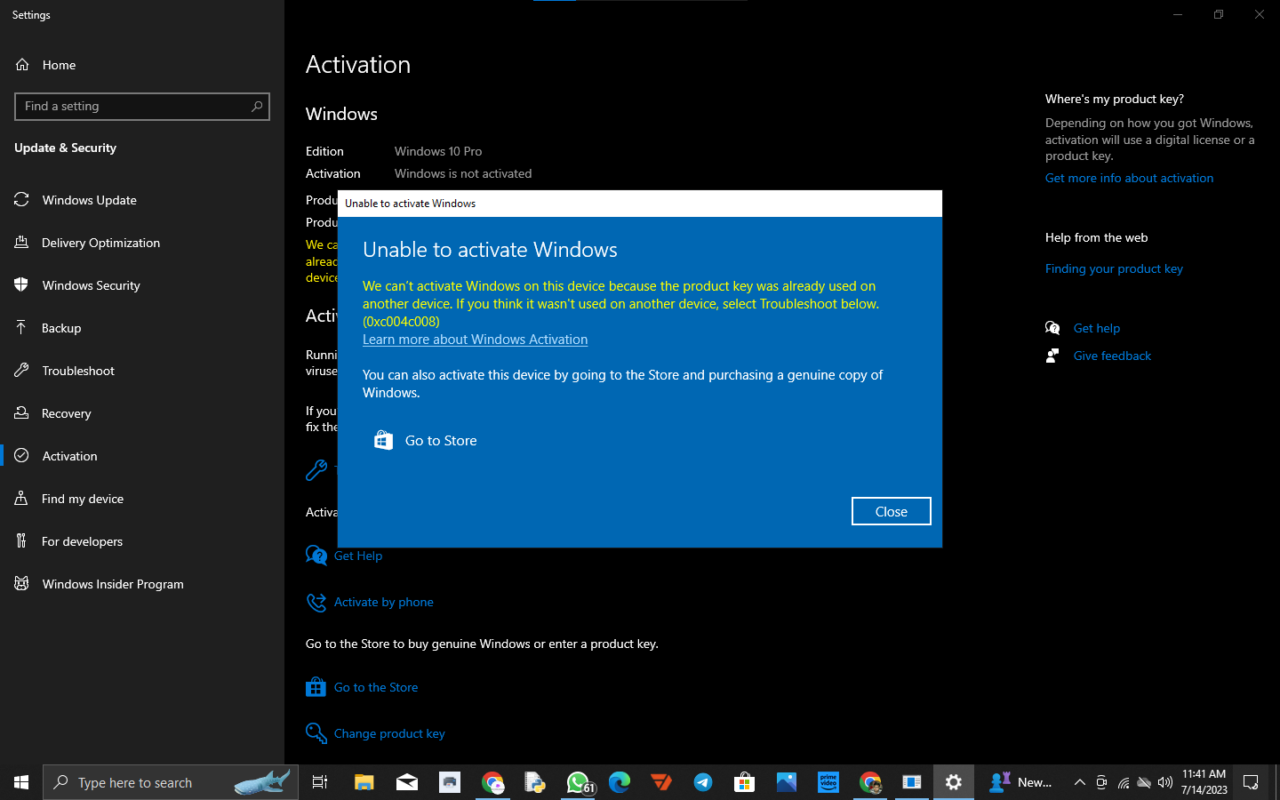Click Give feedback in the right panel
Viewport: 1280px width, 800px height.
[1112, 356]
